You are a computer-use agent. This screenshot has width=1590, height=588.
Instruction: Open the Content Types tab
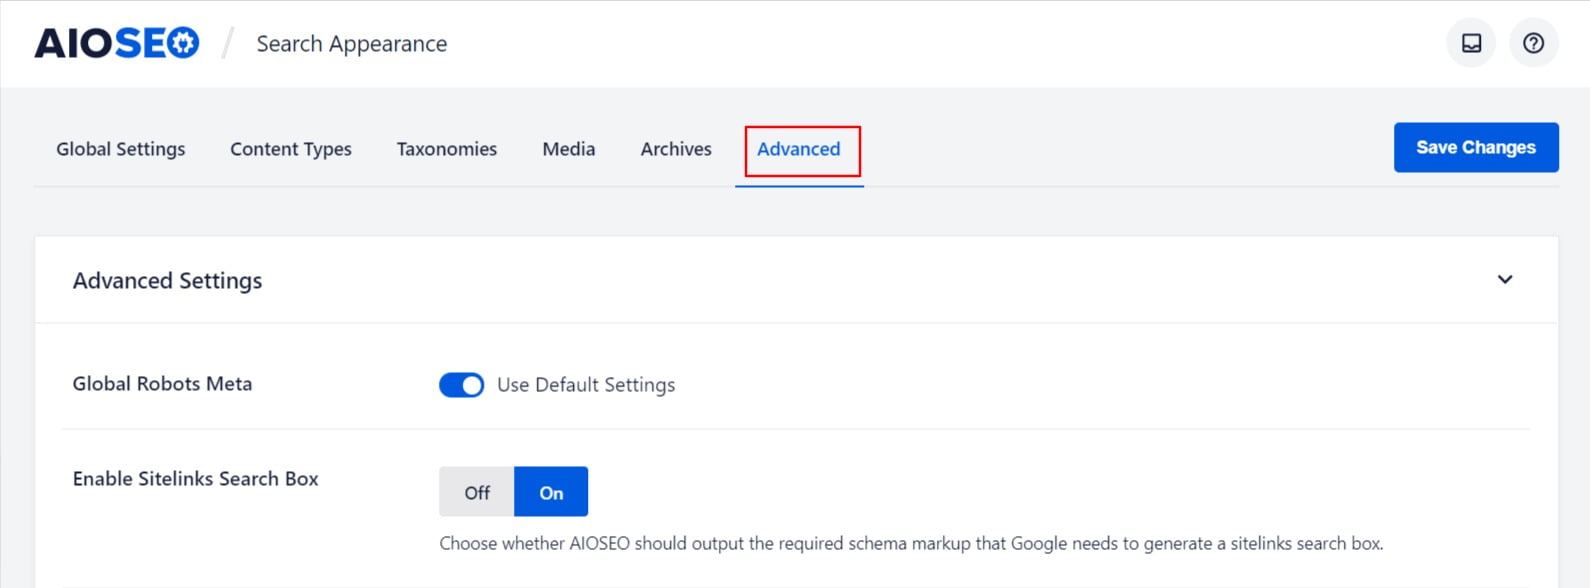coord(291,149)
